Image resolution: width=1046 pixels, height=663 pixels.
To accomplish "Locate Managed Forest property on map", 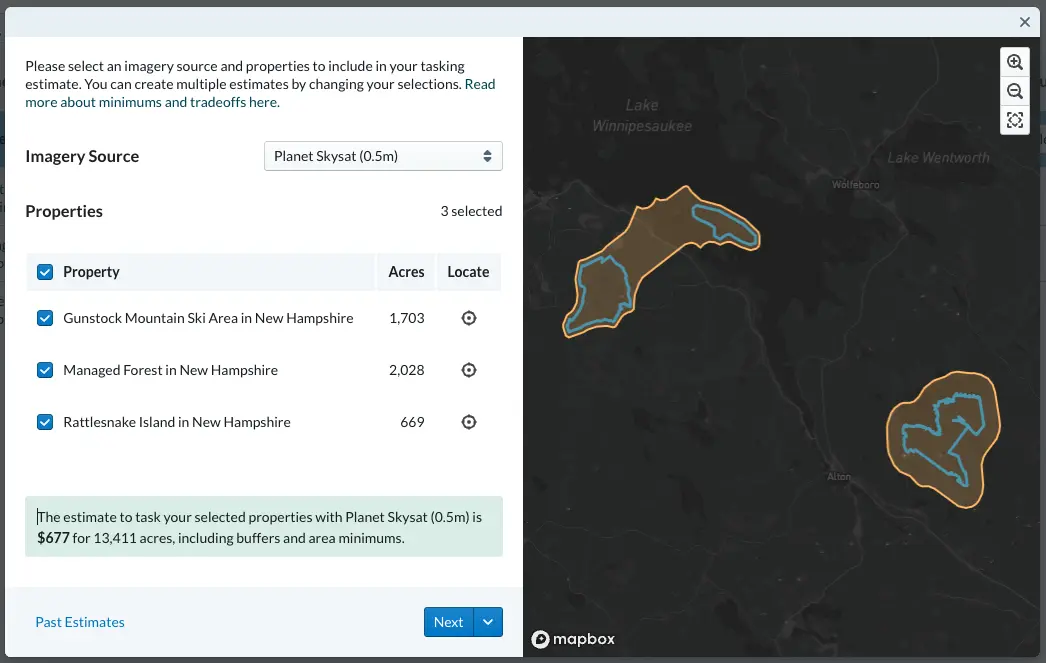I will [469, 370].
